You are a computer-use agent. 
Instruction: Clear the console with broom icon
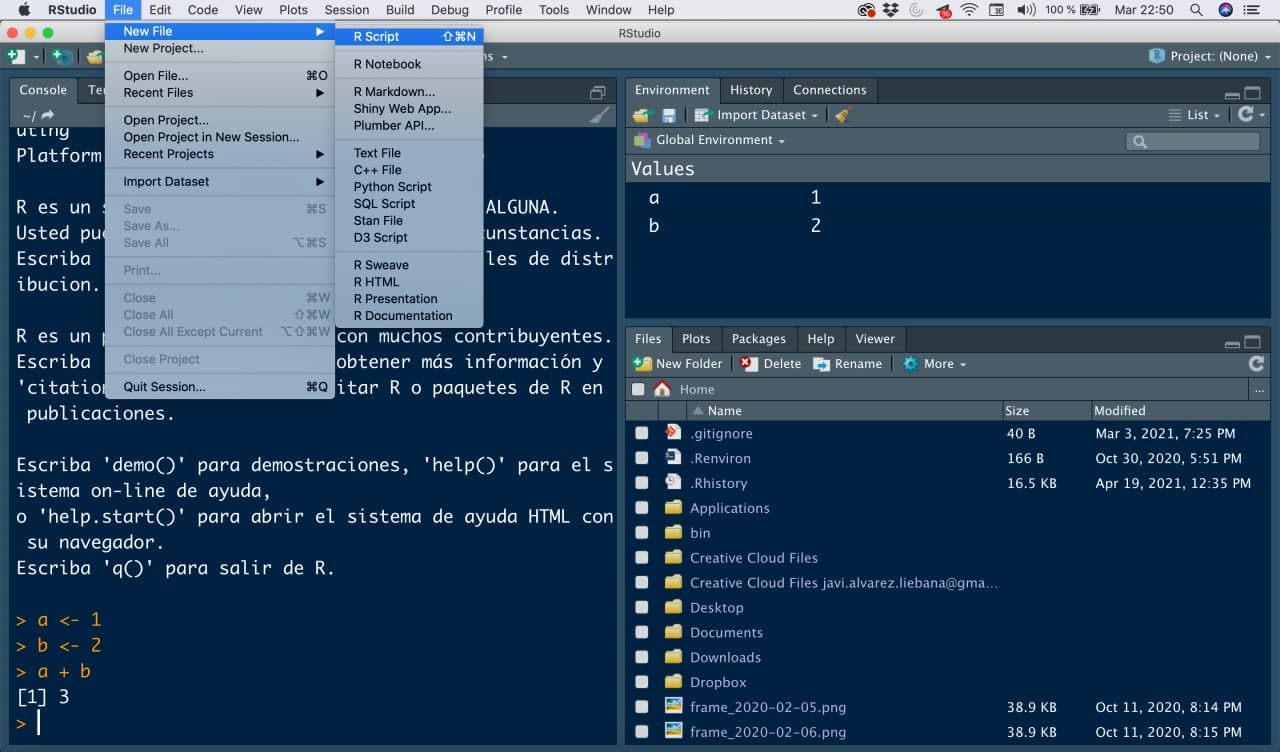(599, 115)
